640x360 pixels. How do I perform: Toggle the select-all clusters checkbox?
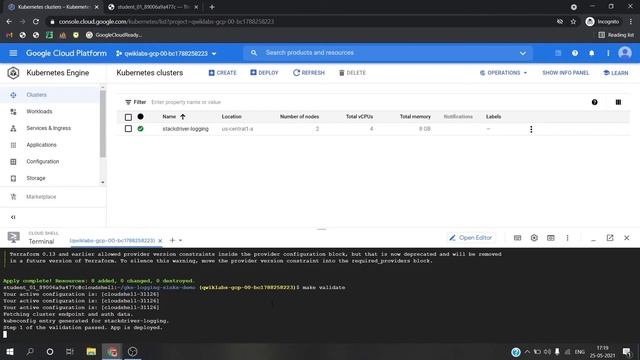click(x=128, y=117)
